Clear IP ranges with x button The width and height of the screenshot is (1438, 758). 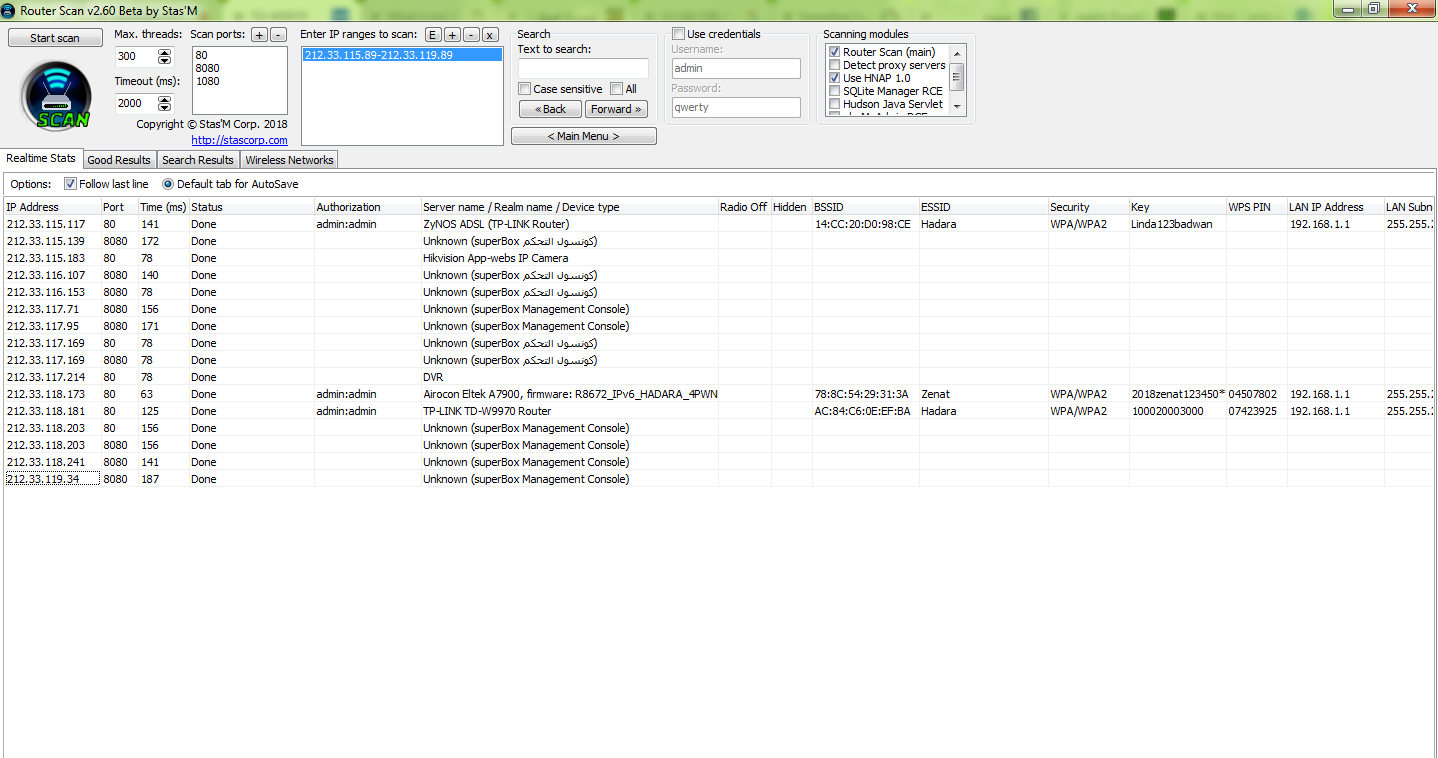(490, 35)
